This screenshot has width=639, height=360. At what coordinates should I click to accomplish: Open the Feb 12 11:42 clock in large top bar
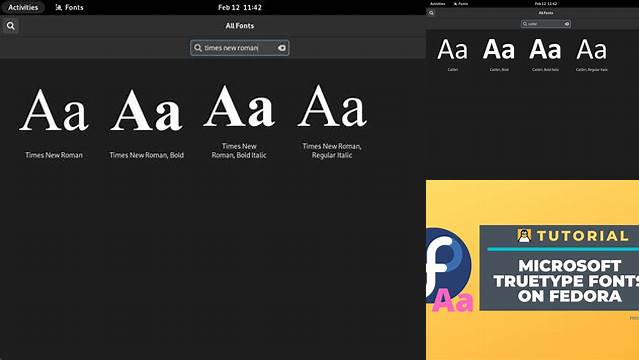(x=240, y=7)
